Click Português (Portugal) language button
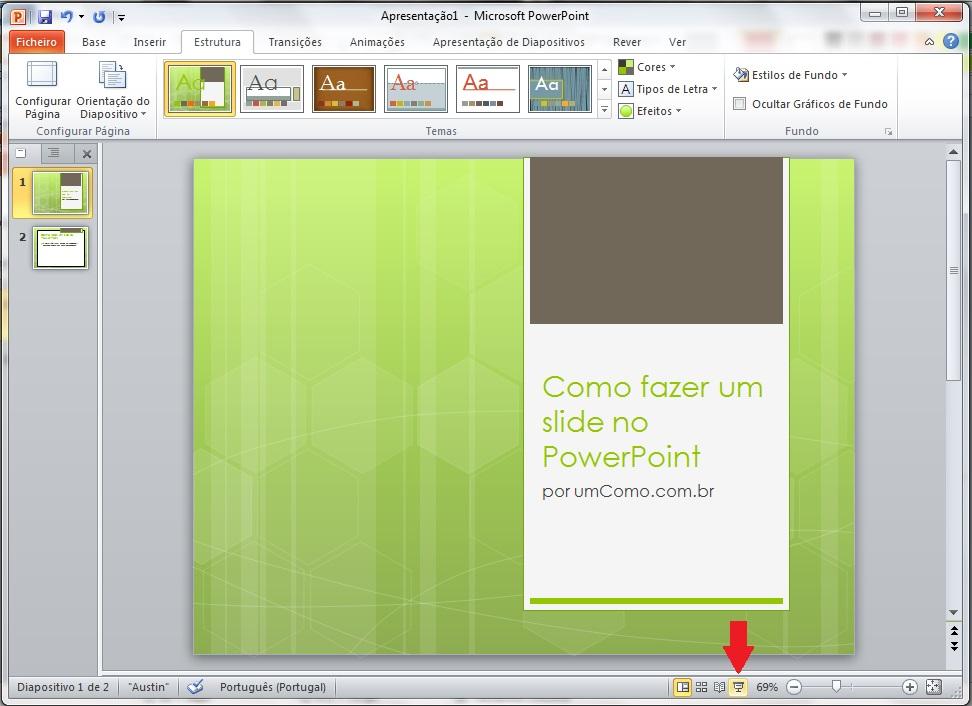Image resolution: width=972 pixels, height=706 pixels. point(272,687)
